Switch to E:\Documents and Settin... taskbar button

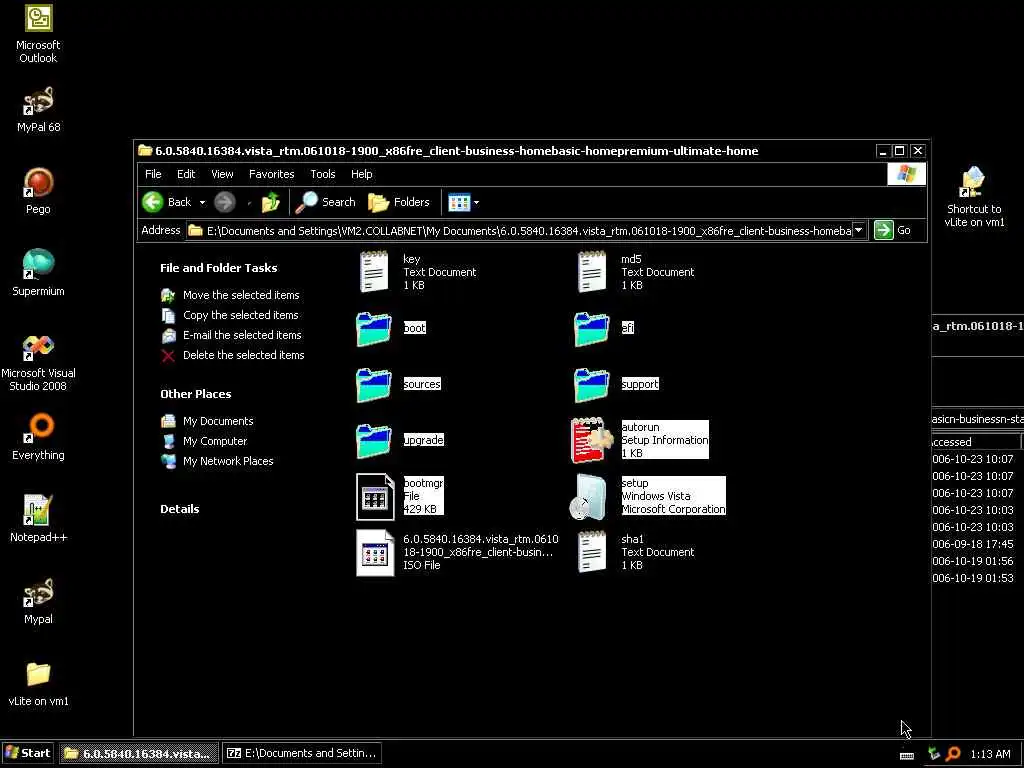pyautogui.click(x=303, y=753)
